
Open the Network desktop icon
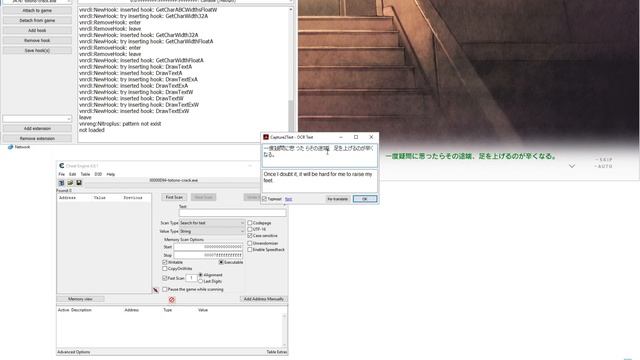19,147
